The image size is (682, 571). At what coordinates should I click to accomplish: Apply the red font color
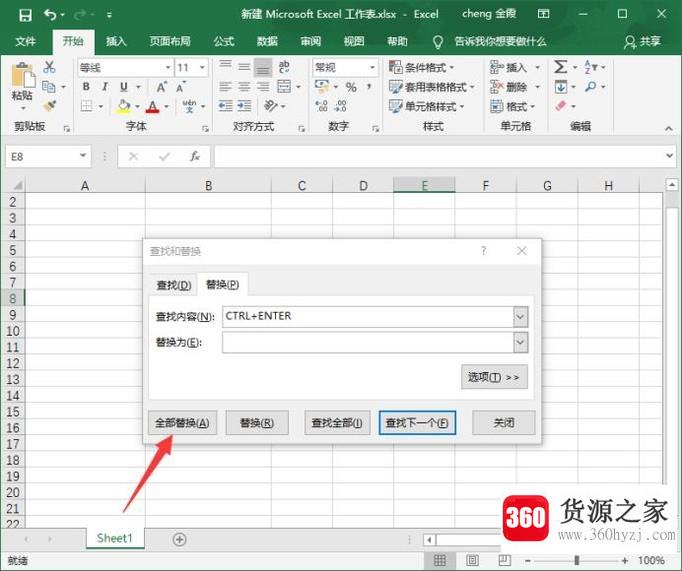pyautogui.click(x=153, y=106)
